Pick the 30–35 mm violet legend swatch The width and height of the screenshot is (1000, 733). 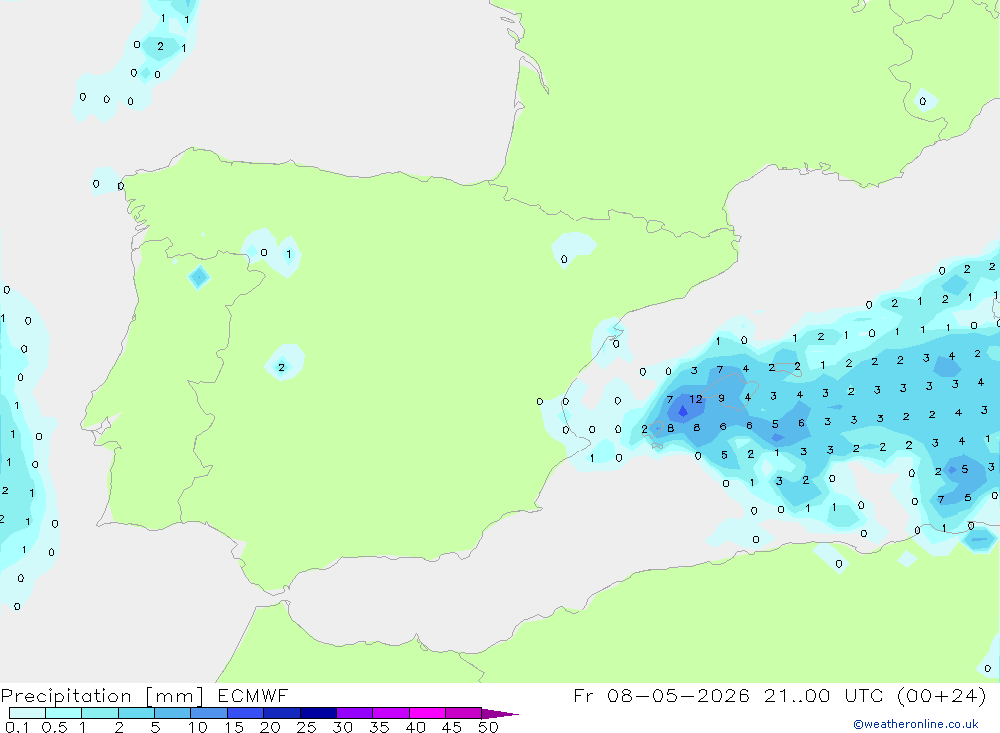355,713
